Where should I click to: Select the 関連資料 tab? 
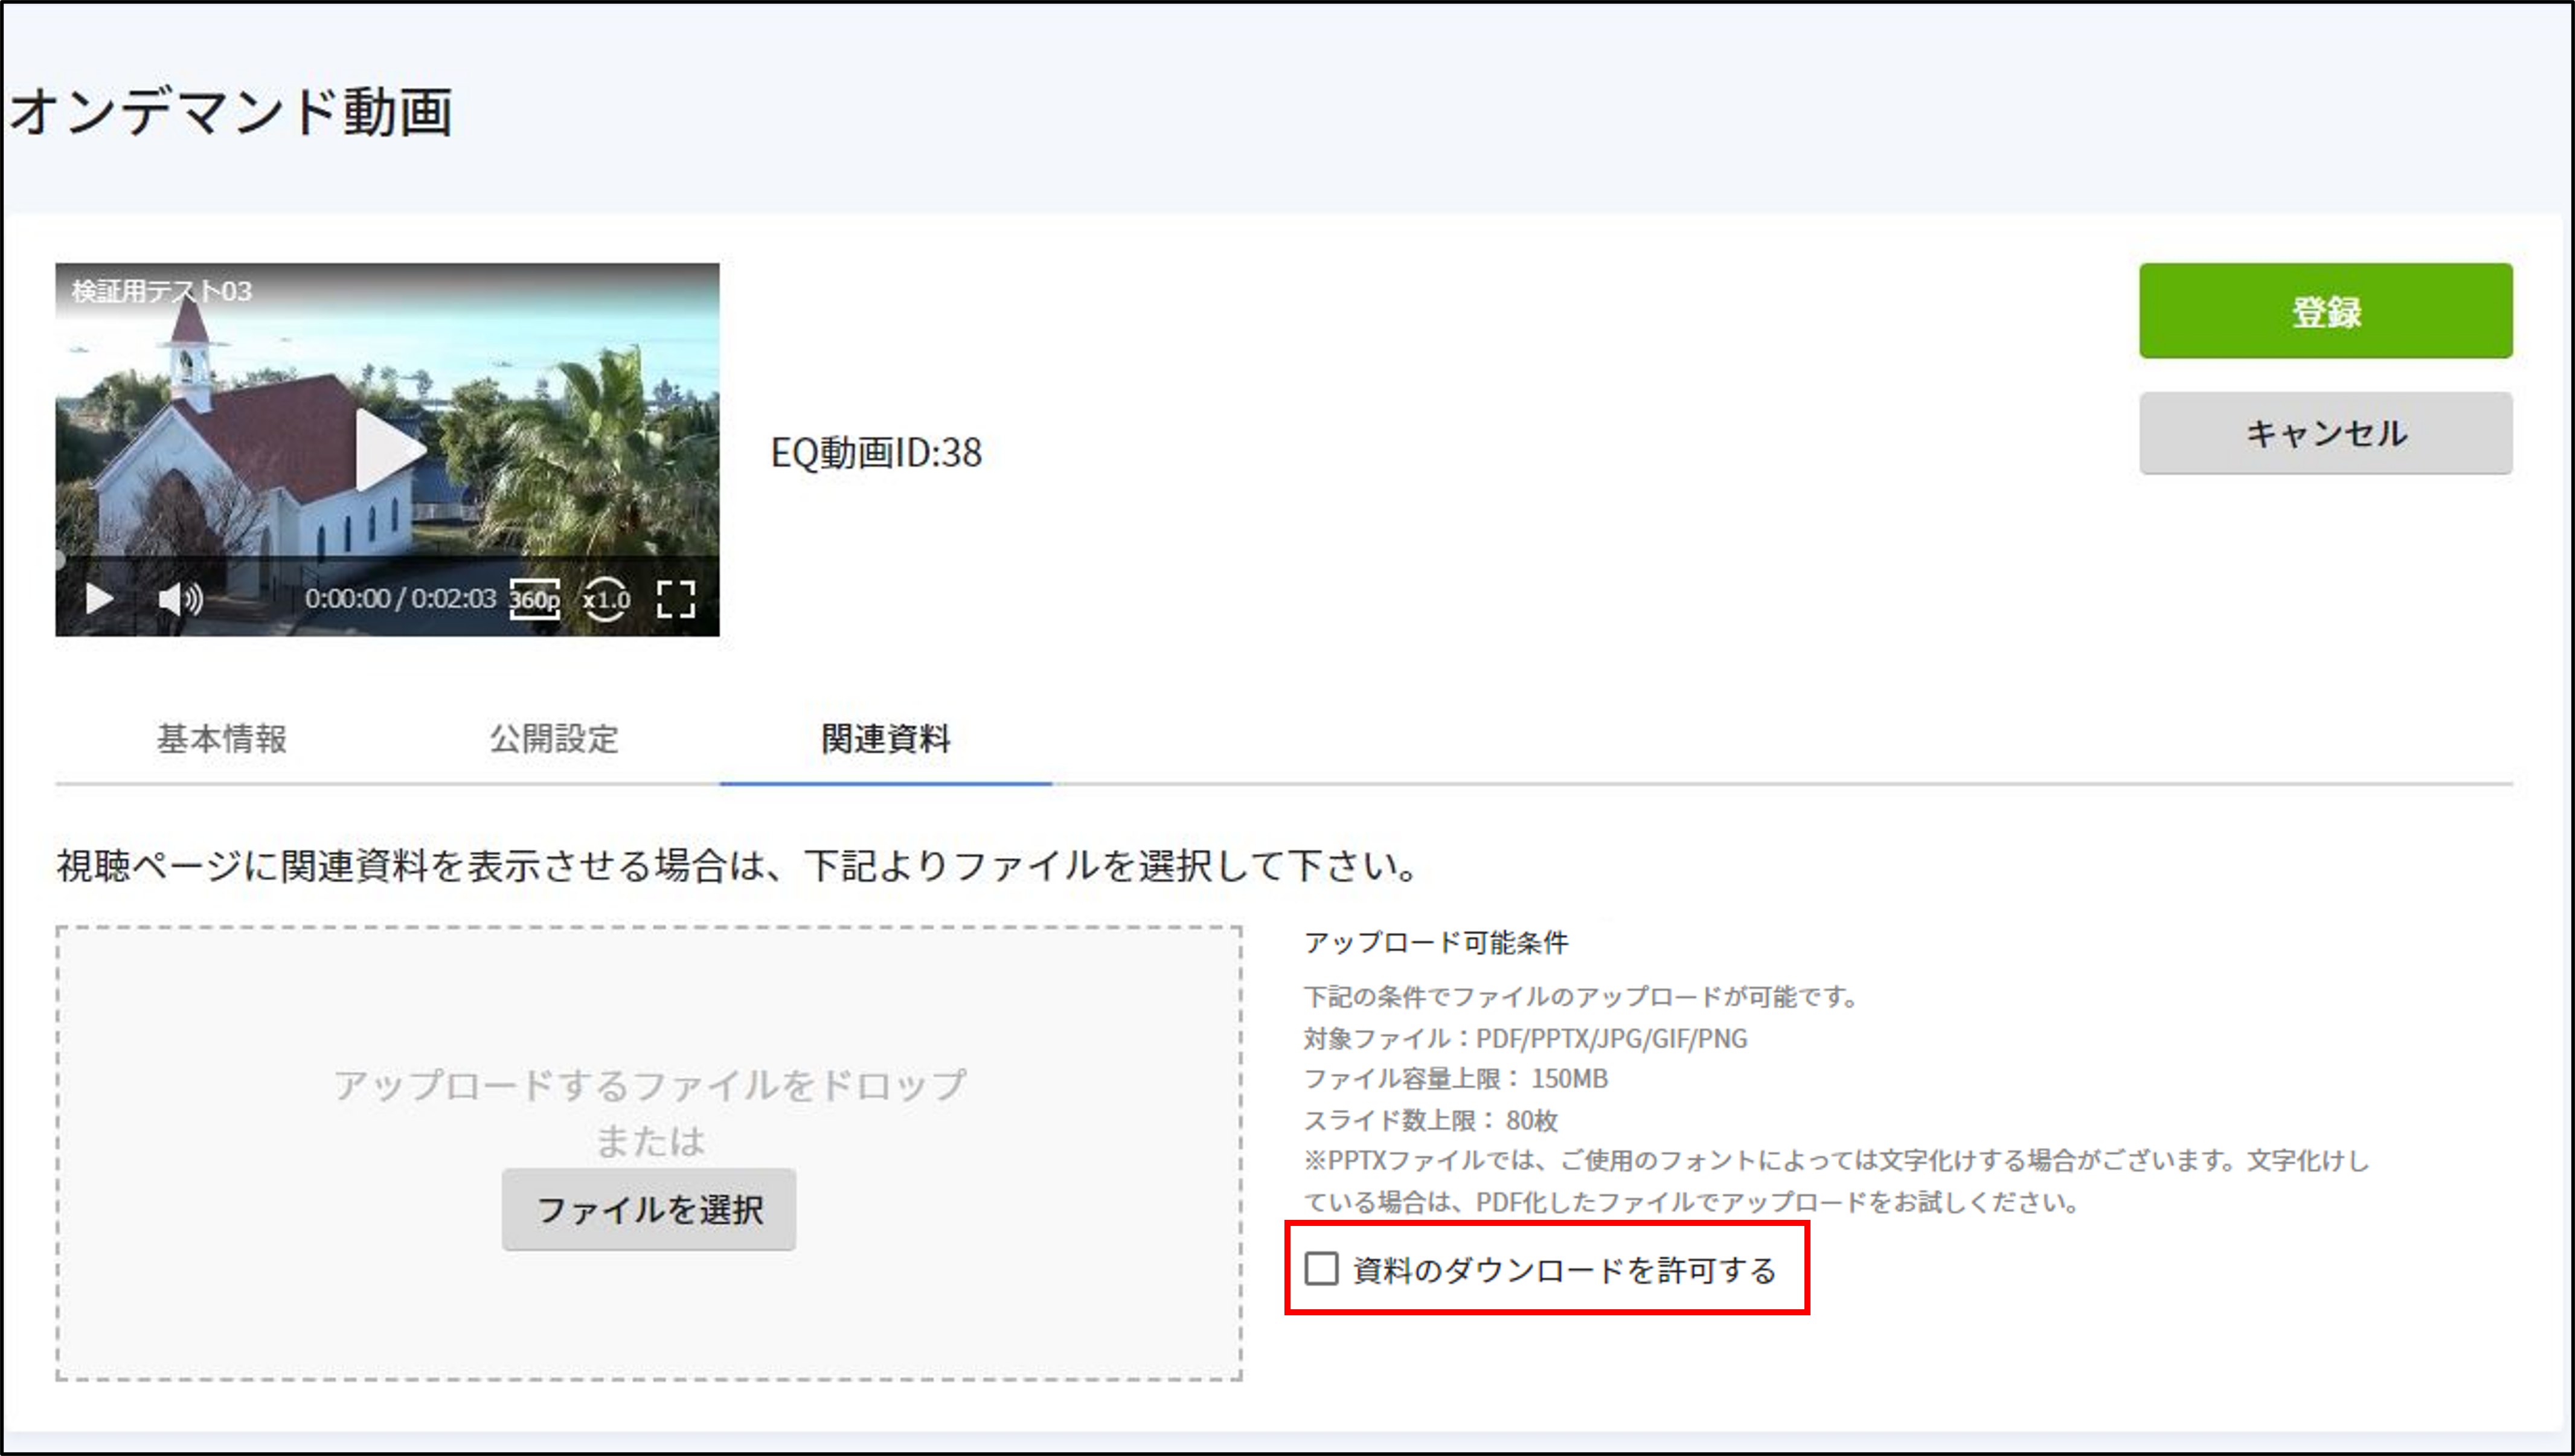(x=886, y=739)
